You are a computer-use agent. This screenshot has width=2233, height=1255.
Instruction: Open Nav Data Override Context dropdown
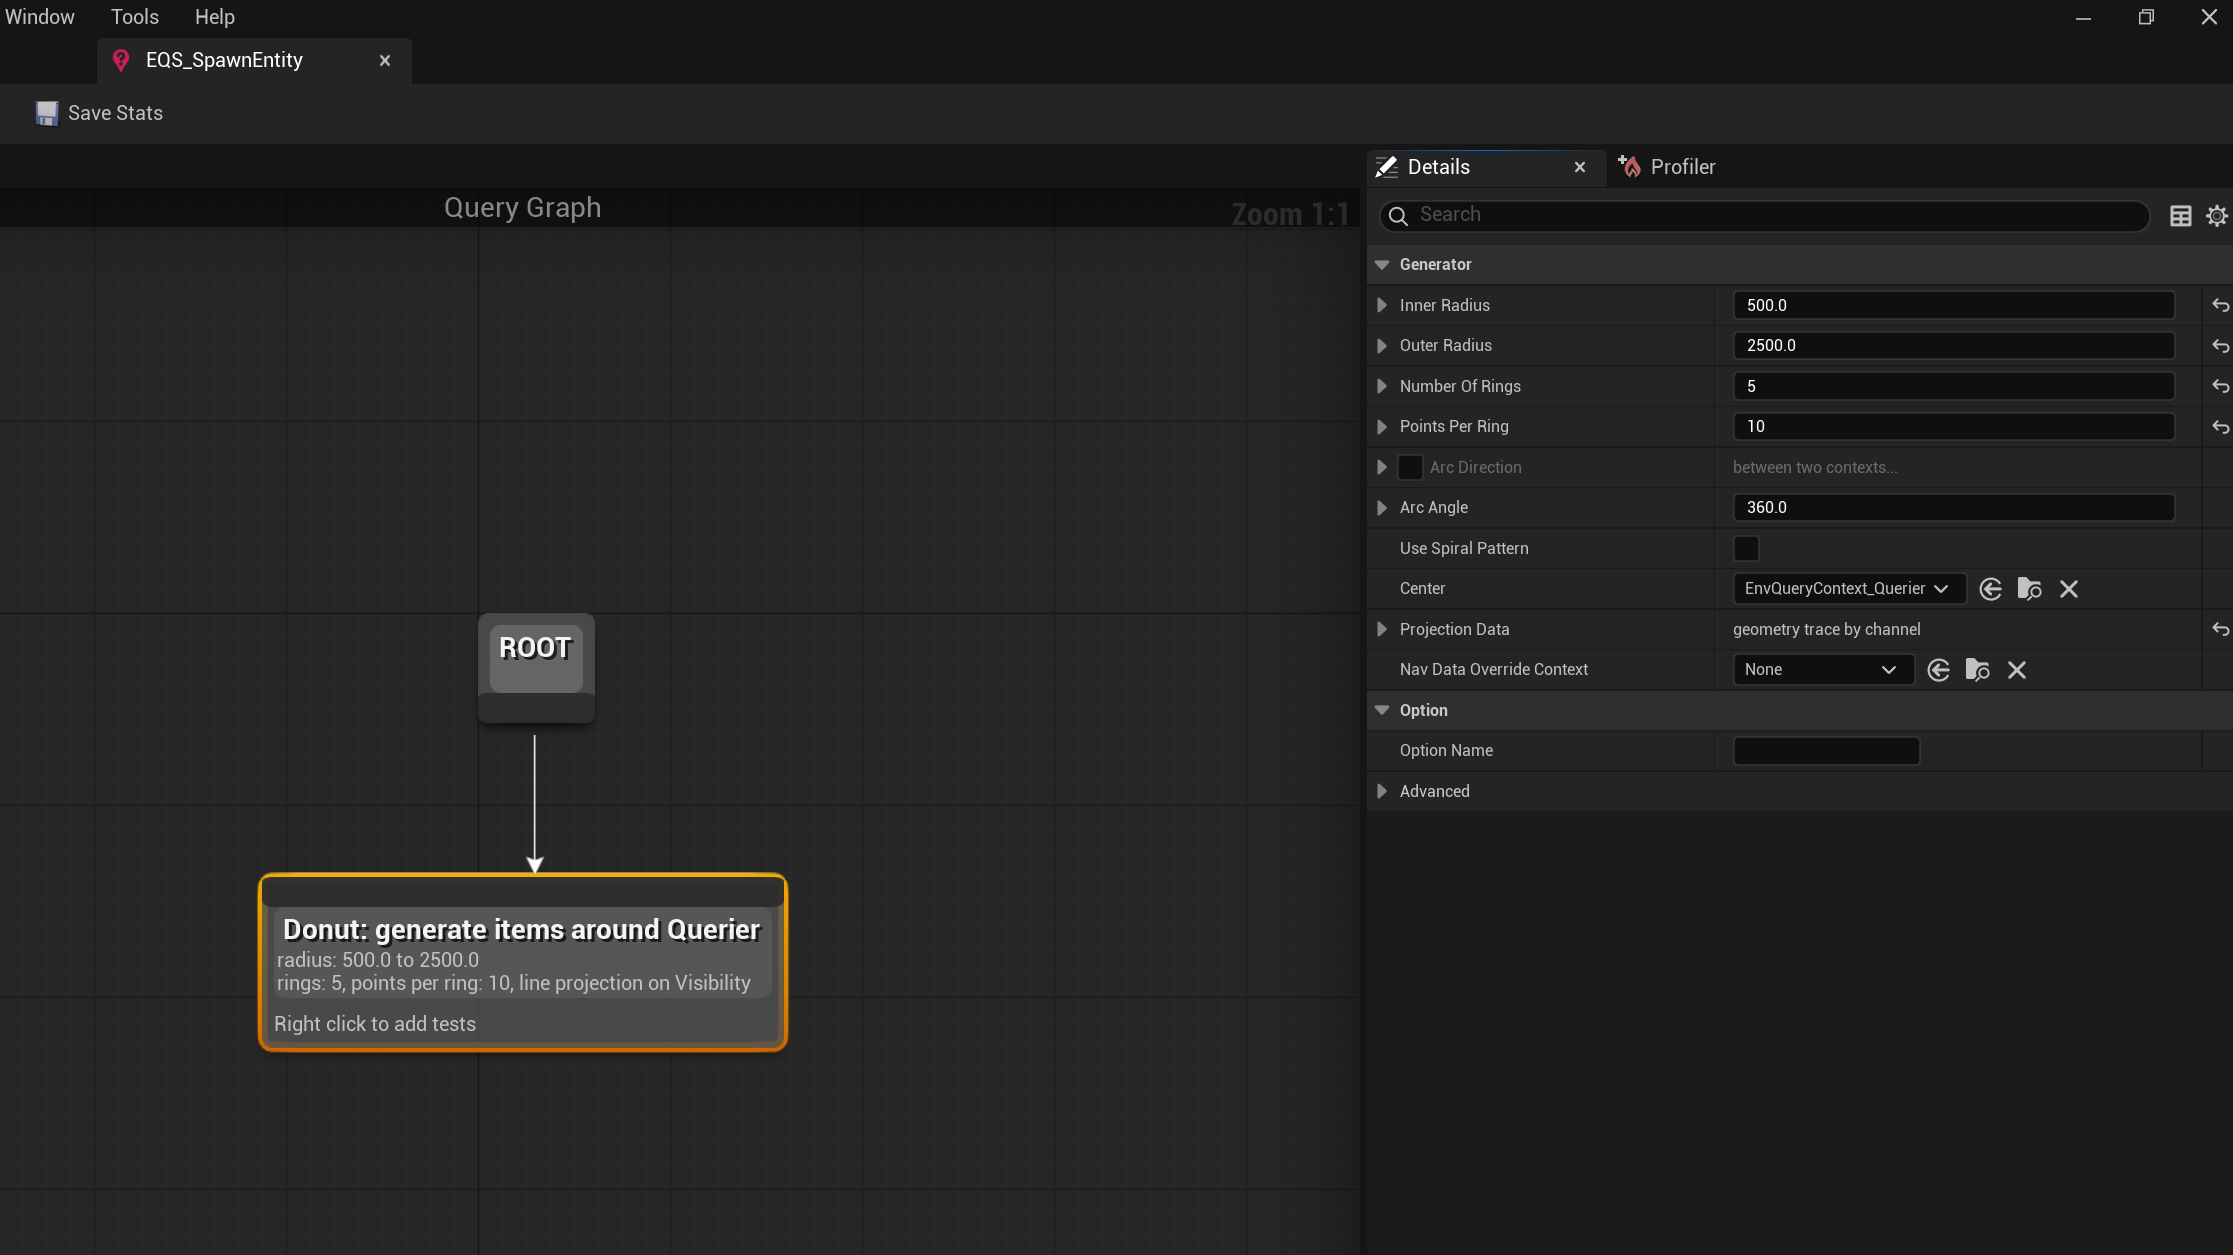[1821, 670]
